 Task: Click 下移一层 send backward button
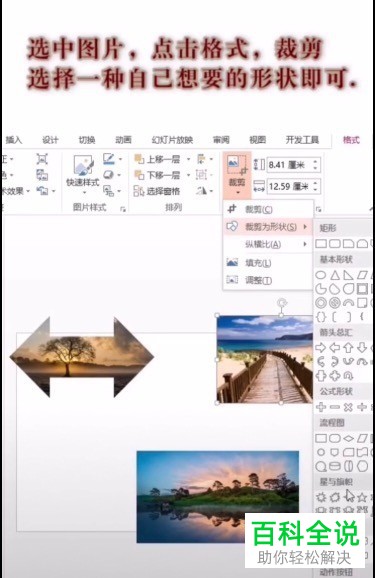(157, 175)
